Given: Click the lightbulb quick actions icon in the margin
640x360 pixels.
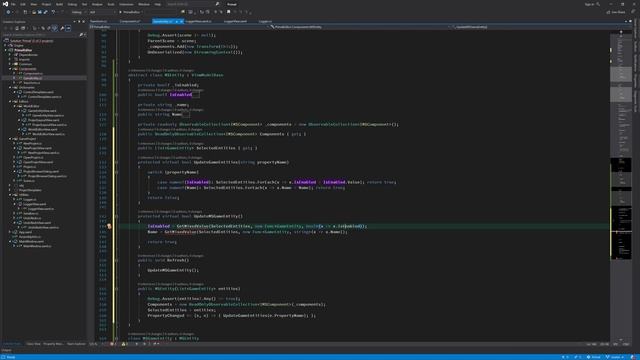Looking at the screenshot, I should click(109, 226).
